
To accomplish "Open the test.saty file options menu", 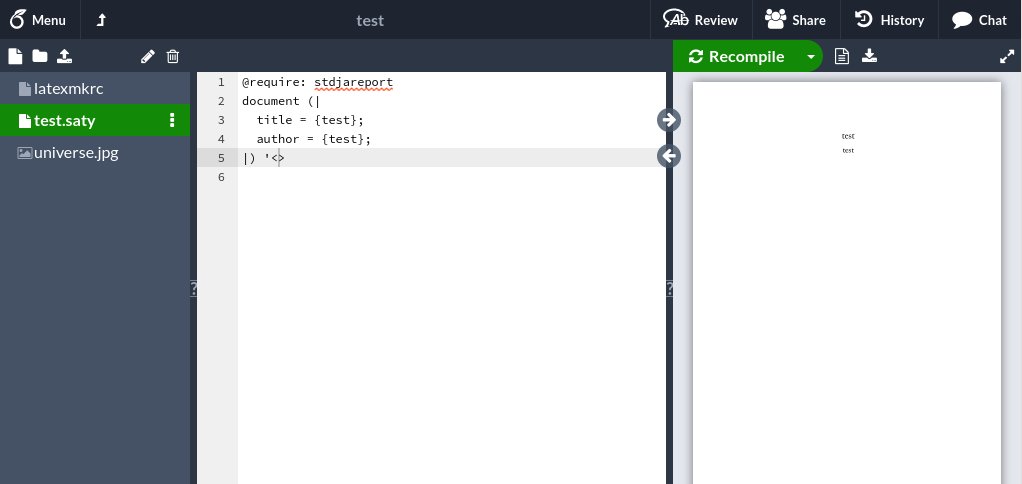I will 172,120.
